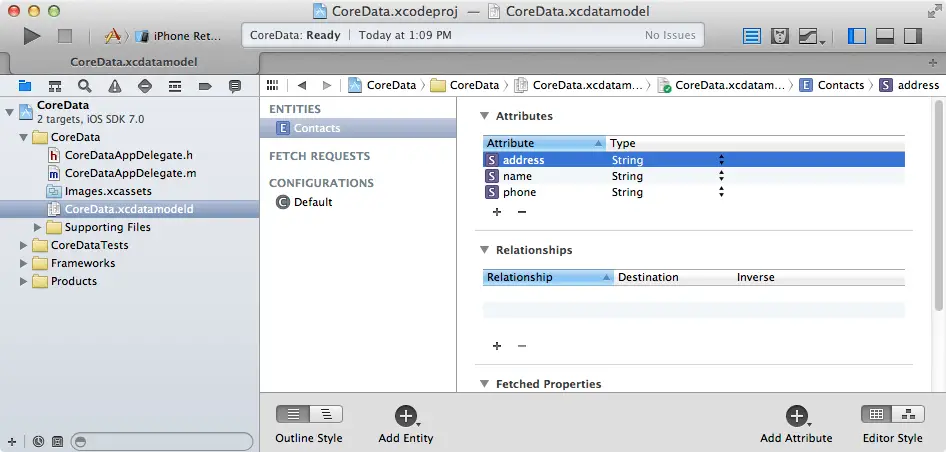Image resolution: width=946 pixels, height=452 pixels.
Task: Click Add Attribute plus button
Action: [796, 416]
